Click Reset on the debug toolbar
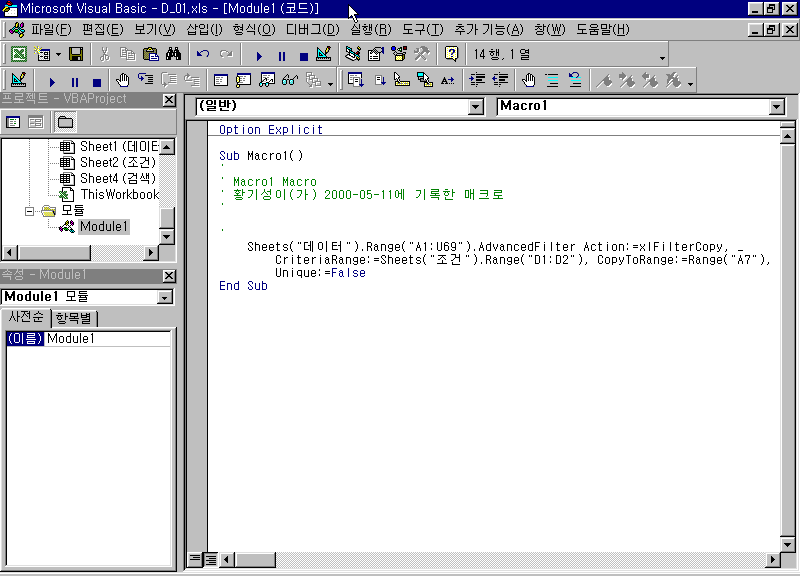 (97, 81)
